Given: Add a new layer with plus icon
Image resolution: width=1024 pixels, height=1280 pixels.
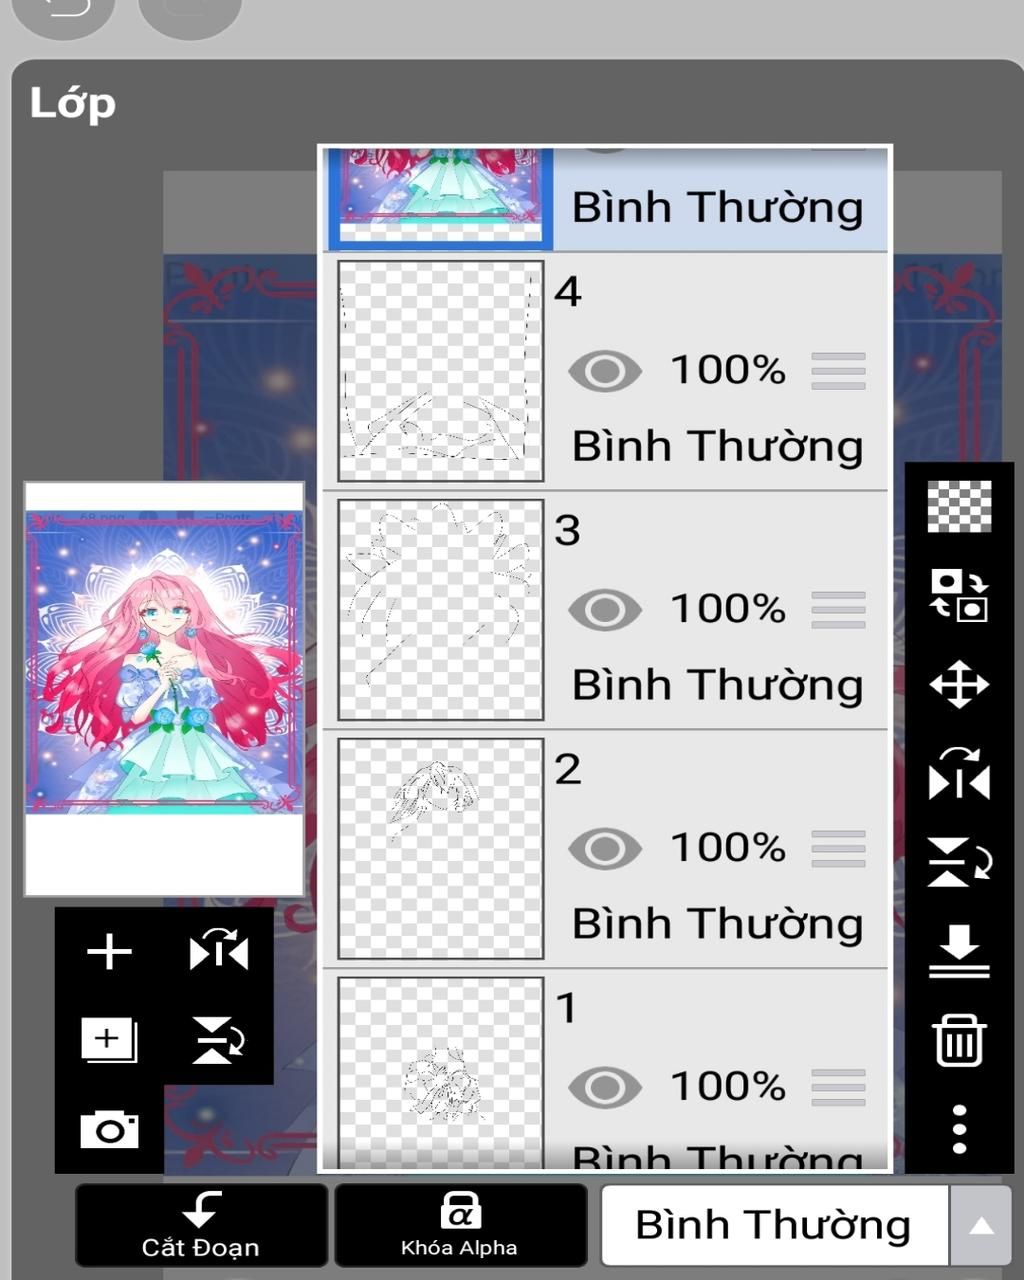Looking at the screenshot, I should [x=109, y=951].
